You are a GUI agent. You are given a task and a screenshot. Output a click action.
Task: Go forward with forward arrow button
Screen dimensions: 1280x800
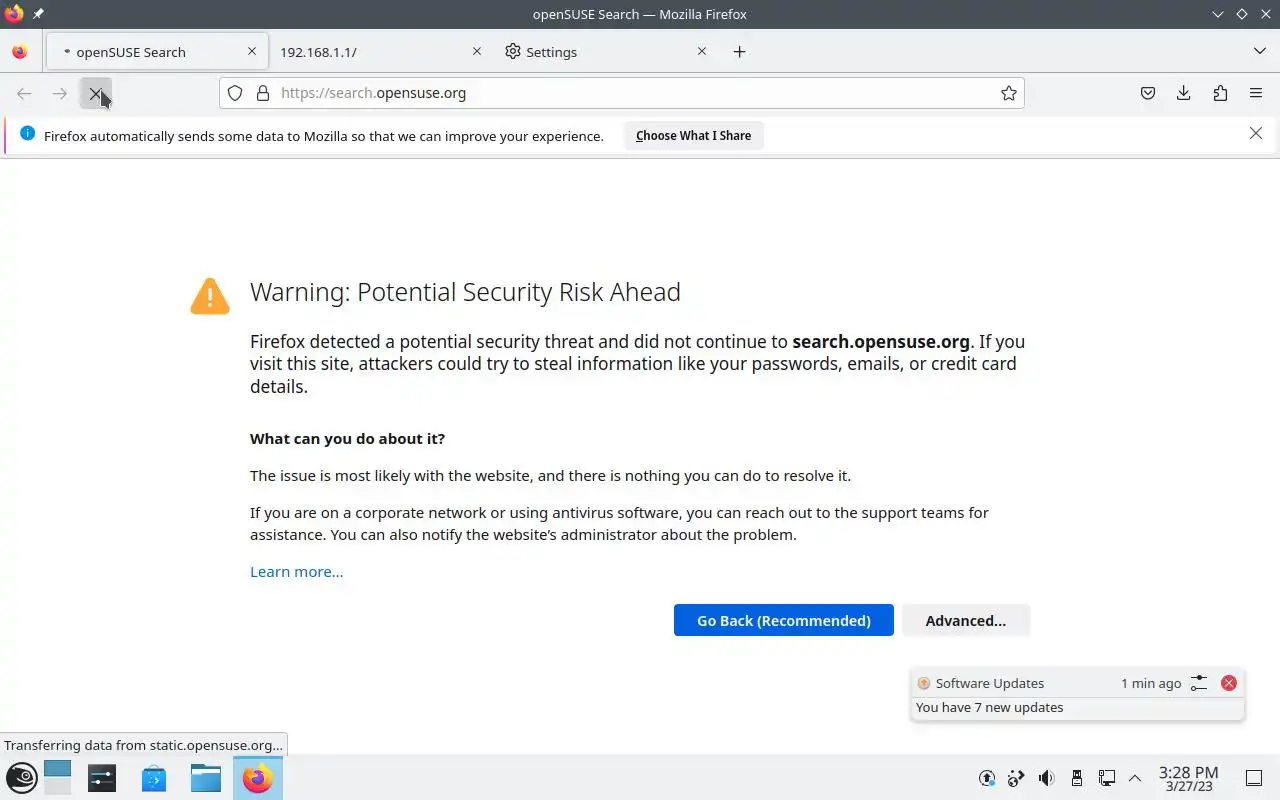click(60, 93)
